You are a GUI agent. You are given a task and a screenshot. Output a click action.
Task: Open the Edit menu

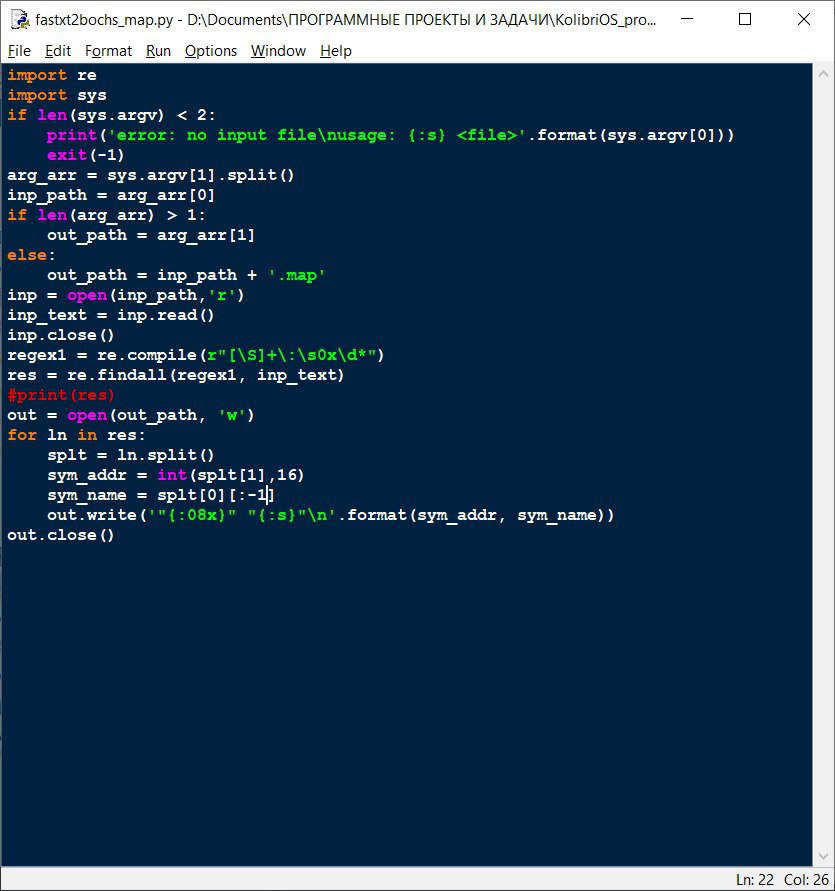pos(58,51)
